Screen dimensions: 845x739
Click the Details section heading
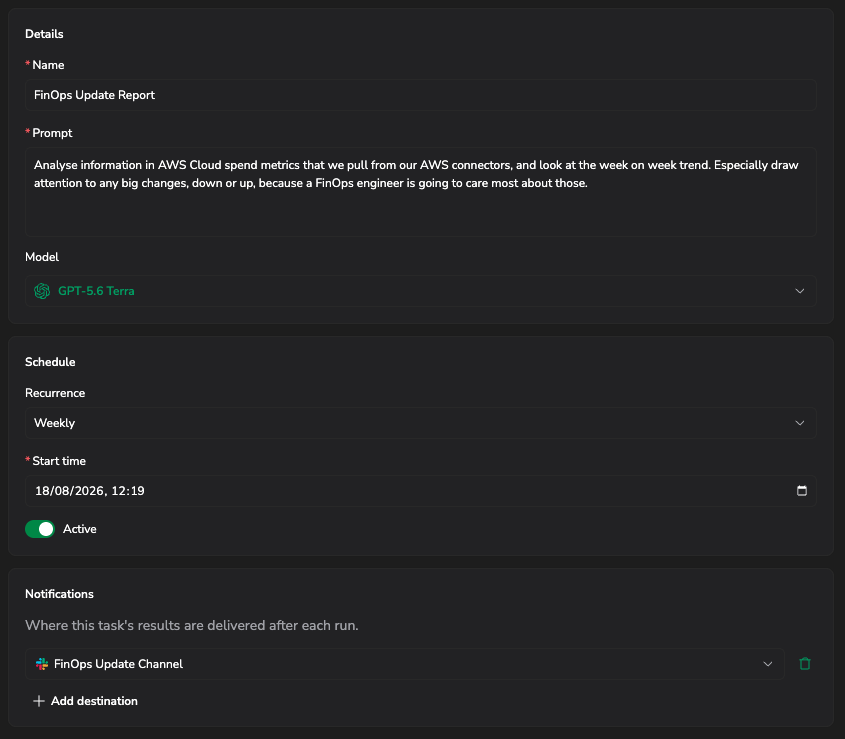tap(44, 34)
